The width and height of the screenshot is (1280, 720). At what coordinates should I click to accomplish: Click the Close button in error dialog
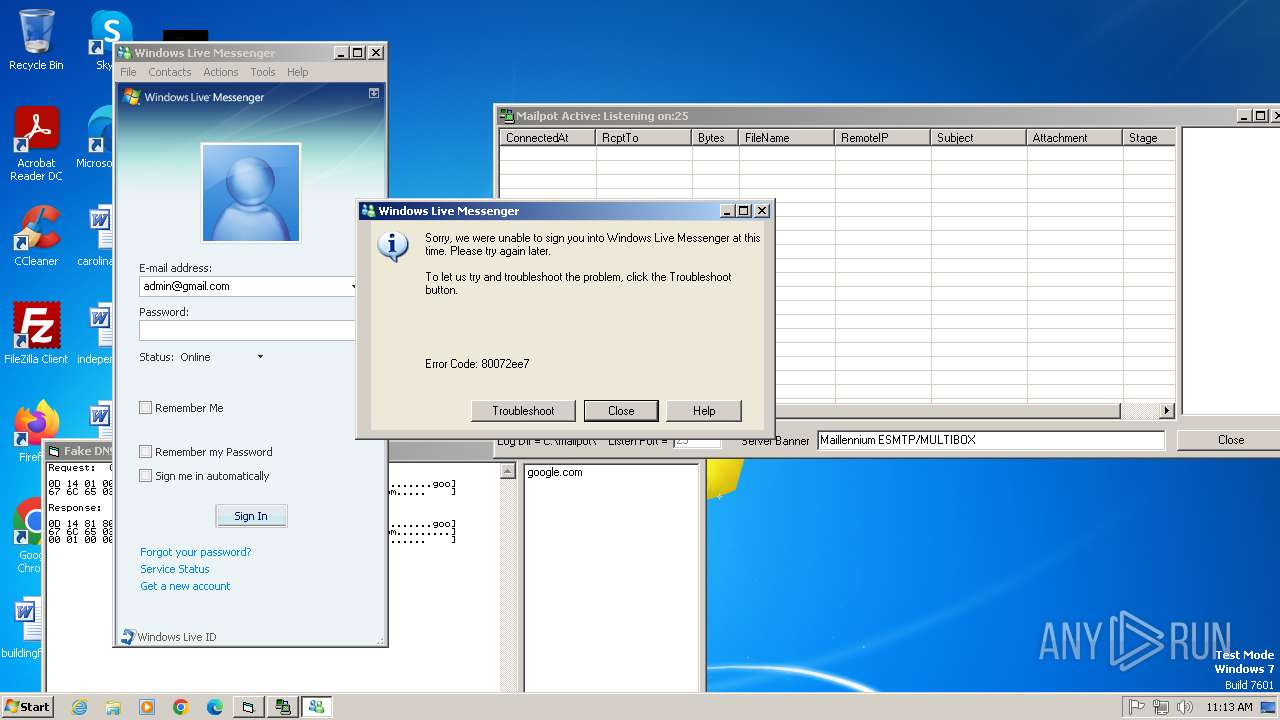[x=621, y=411]
